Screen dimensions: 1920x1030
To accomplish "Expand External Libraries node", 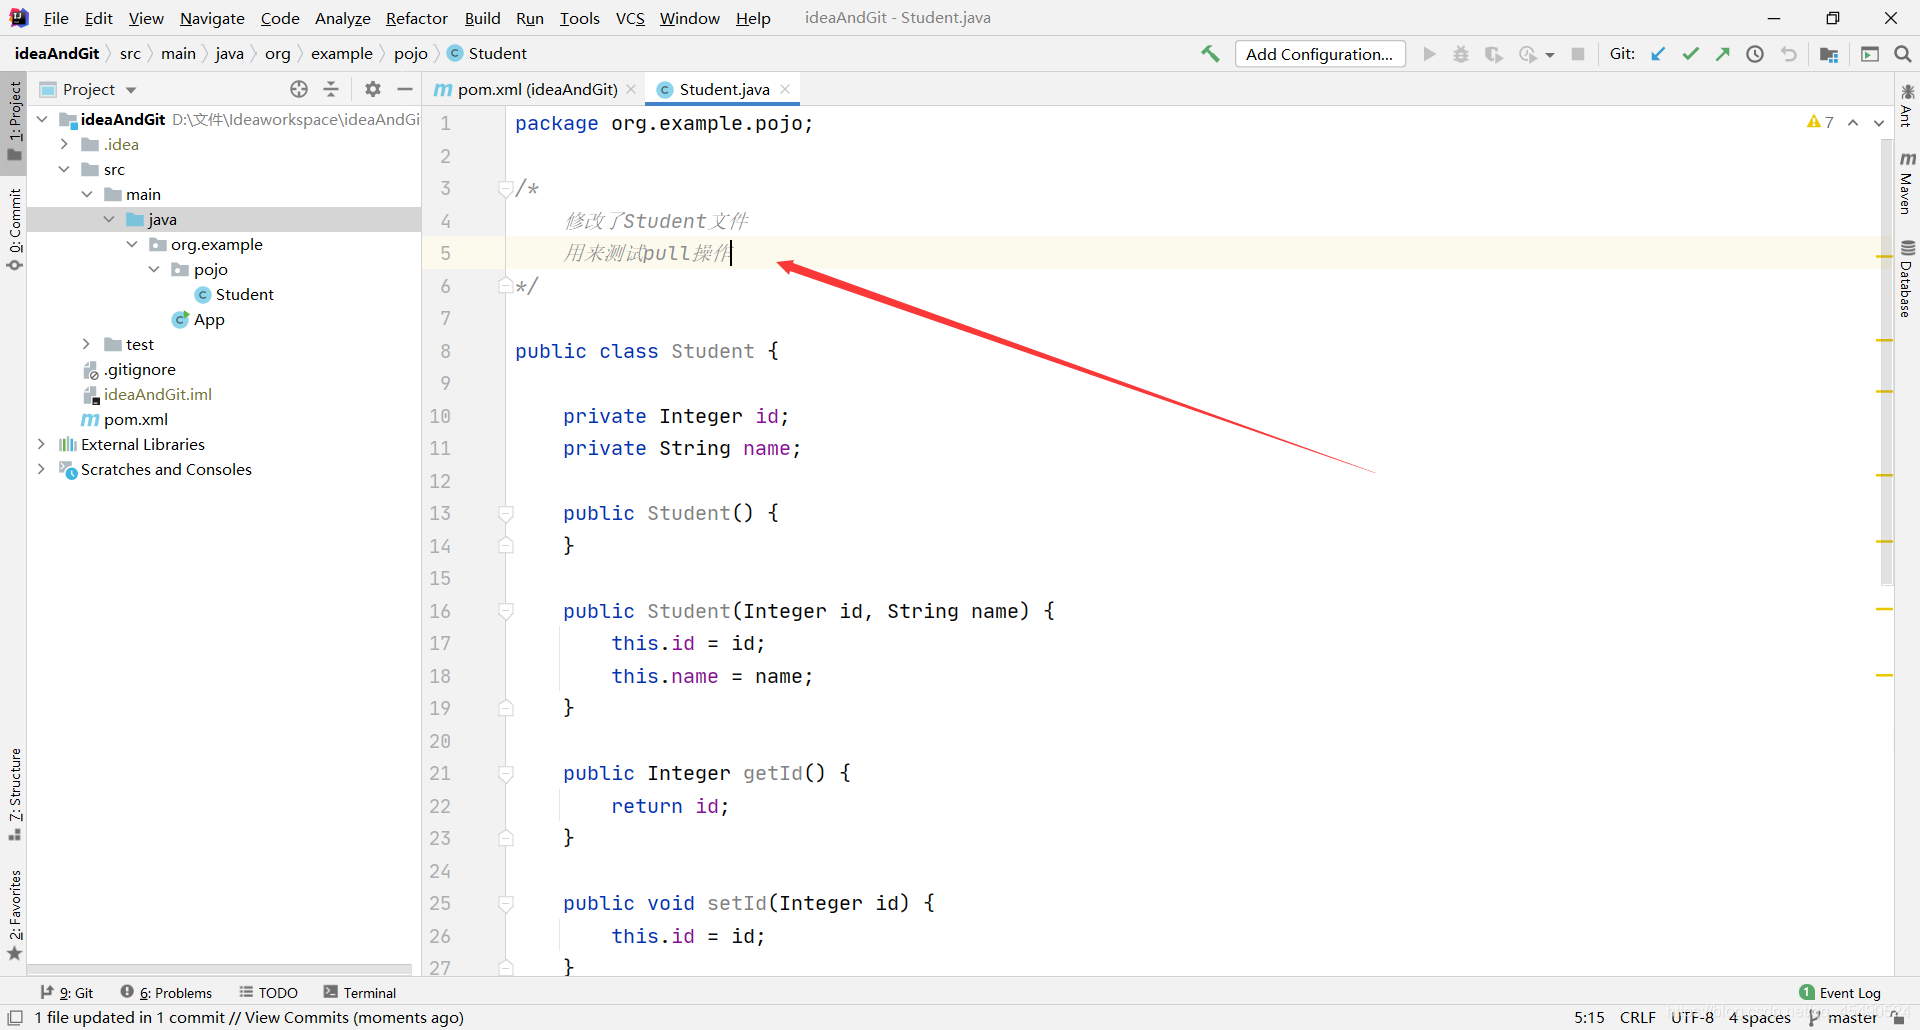I will click(x=41, y=444).
